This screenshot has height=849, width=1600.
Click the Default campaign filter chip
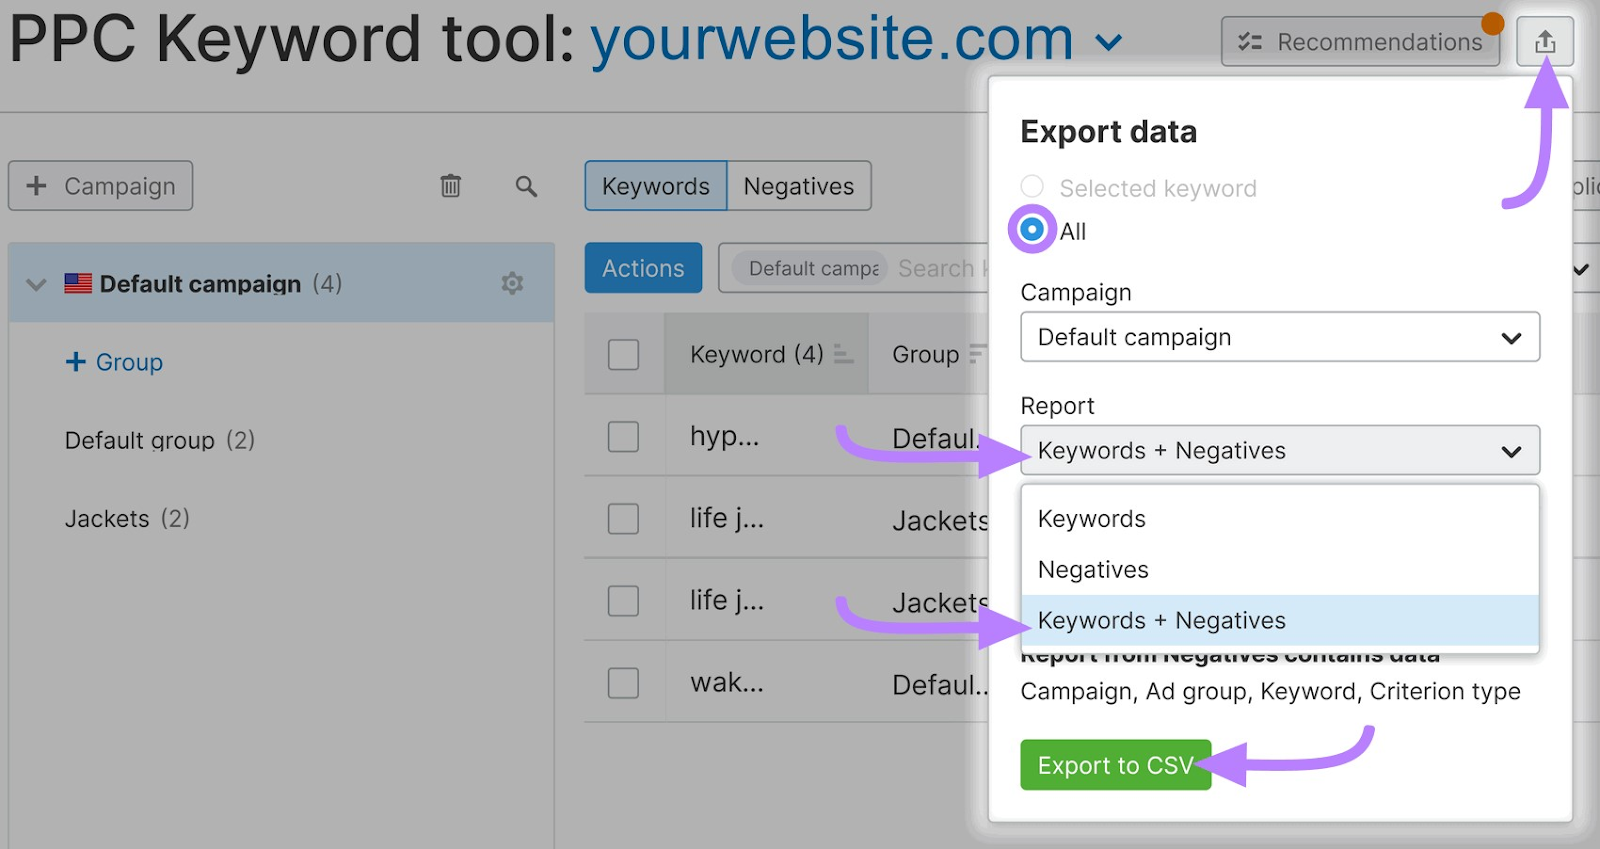click(810, 268)
